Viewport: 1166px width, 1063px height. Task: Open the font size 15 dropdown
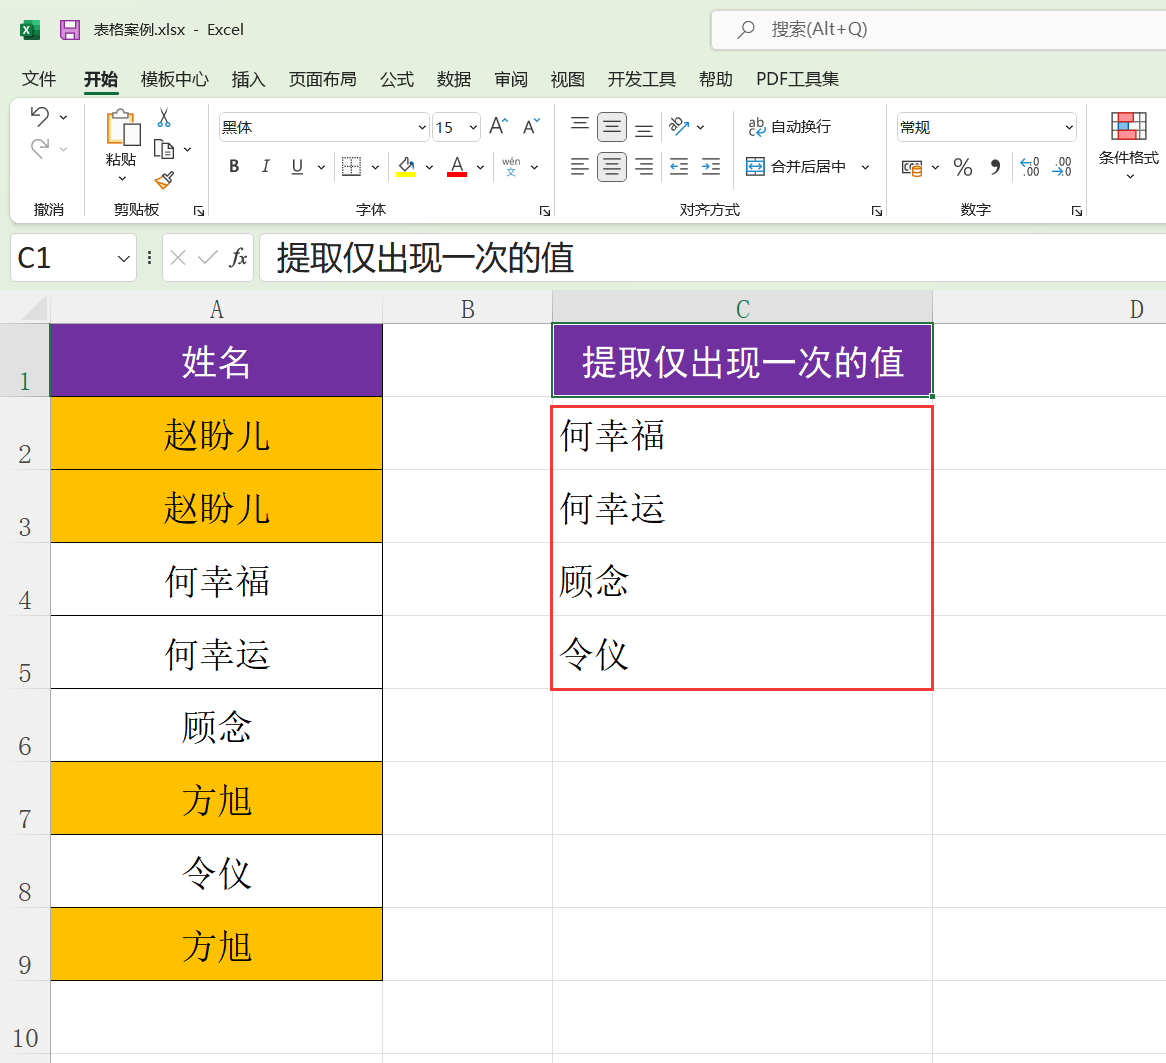coord(473,128)
